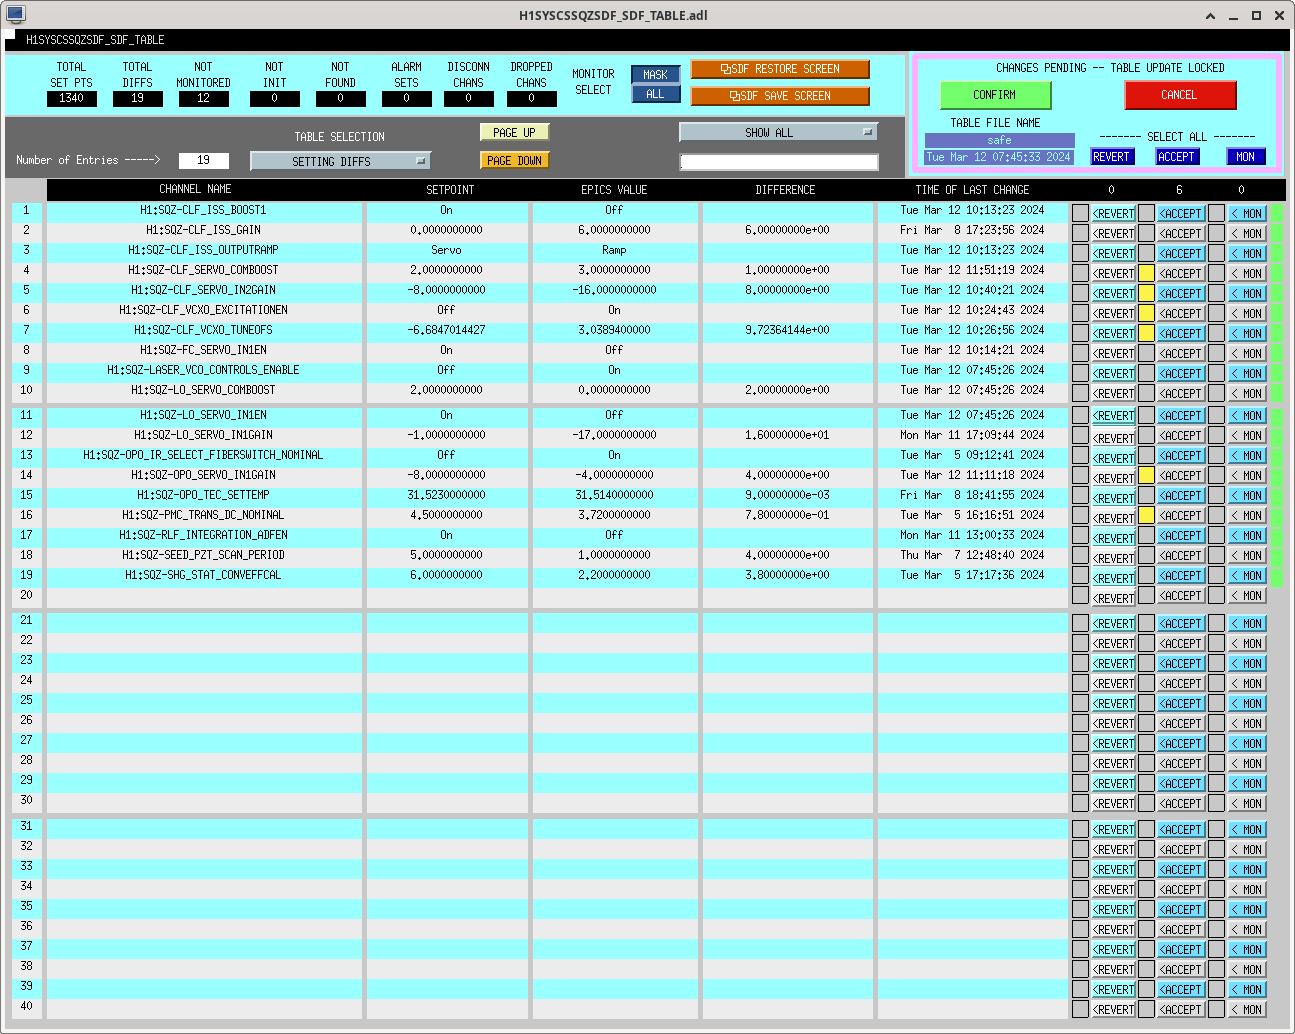Select MASK in Monitor Select
The width and height of the screenshot is (1295, 1034).
pos(655,75)
